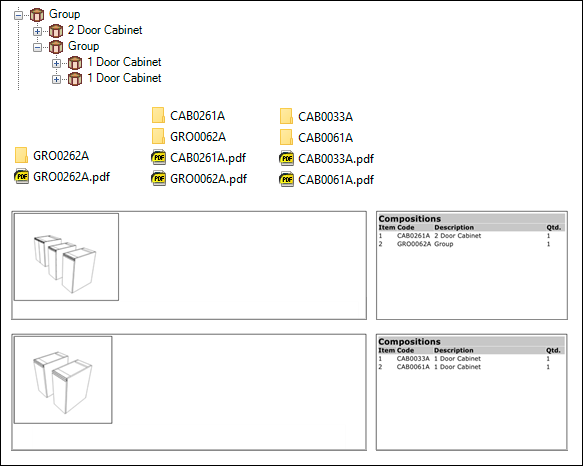Open the CAB0033A folder icon
Viewport: 583px width, 466px height.
point(286,116)
